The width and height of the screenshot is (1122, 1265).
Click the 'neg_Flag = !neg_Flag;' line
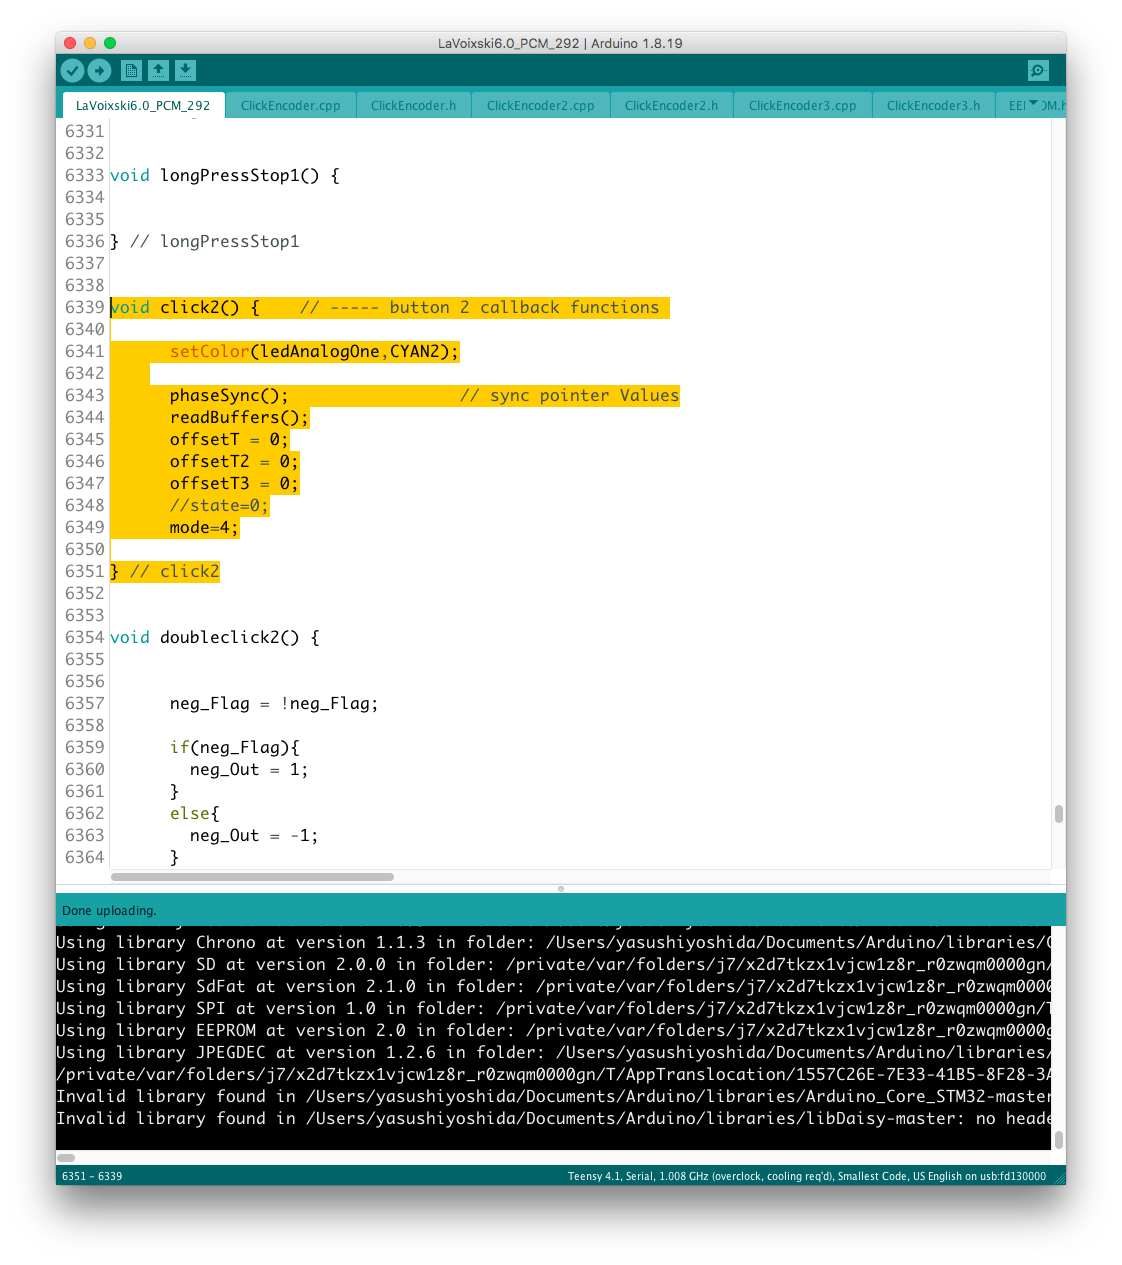[x=274, y=703]
